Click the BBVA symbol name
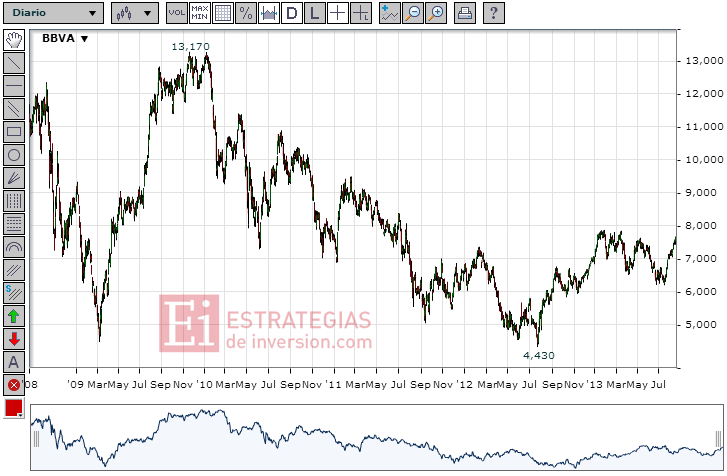The image size is (727, 476). pyautogui.click(x=58, y=38)
